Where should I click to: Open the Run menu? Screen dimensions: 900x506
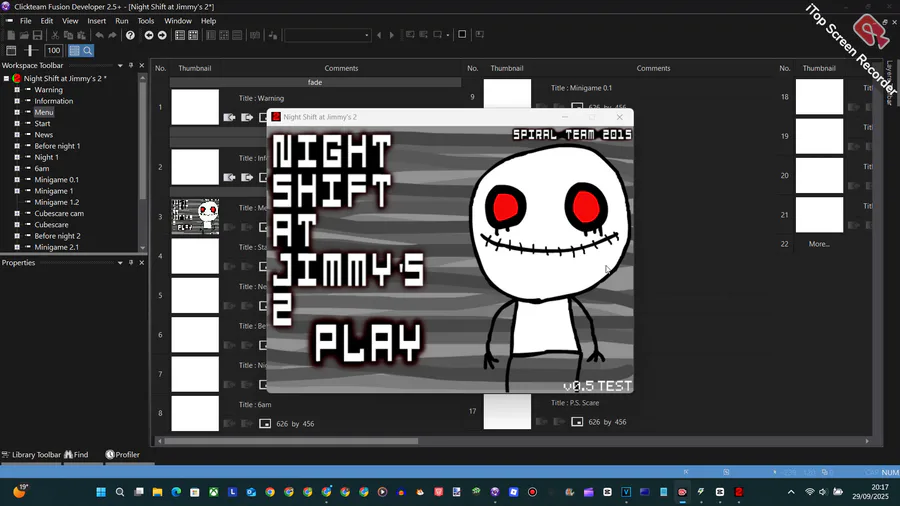122,21
